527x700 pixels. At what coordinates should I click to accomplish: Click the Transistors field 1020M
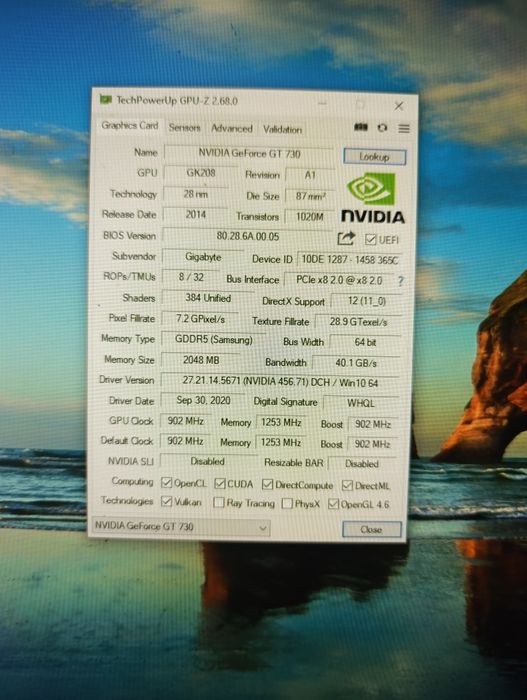tap(310, 217)
